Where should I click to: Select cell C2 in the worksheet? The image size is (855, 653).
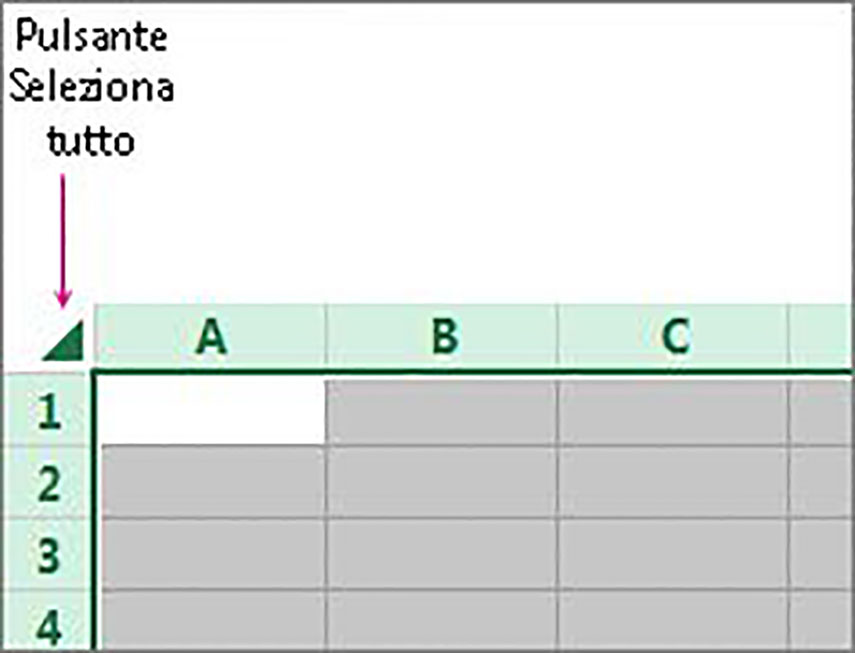(674, 483)
